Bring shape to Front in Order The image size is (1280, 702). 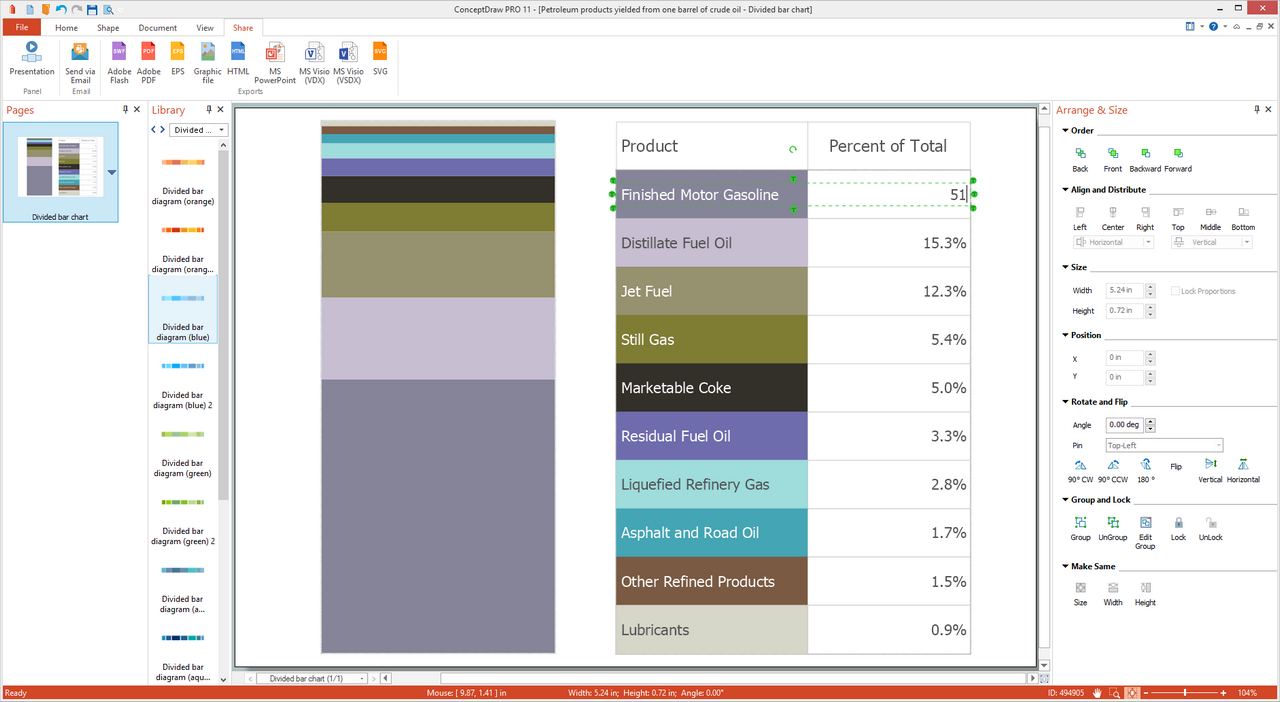point(1113,158)
